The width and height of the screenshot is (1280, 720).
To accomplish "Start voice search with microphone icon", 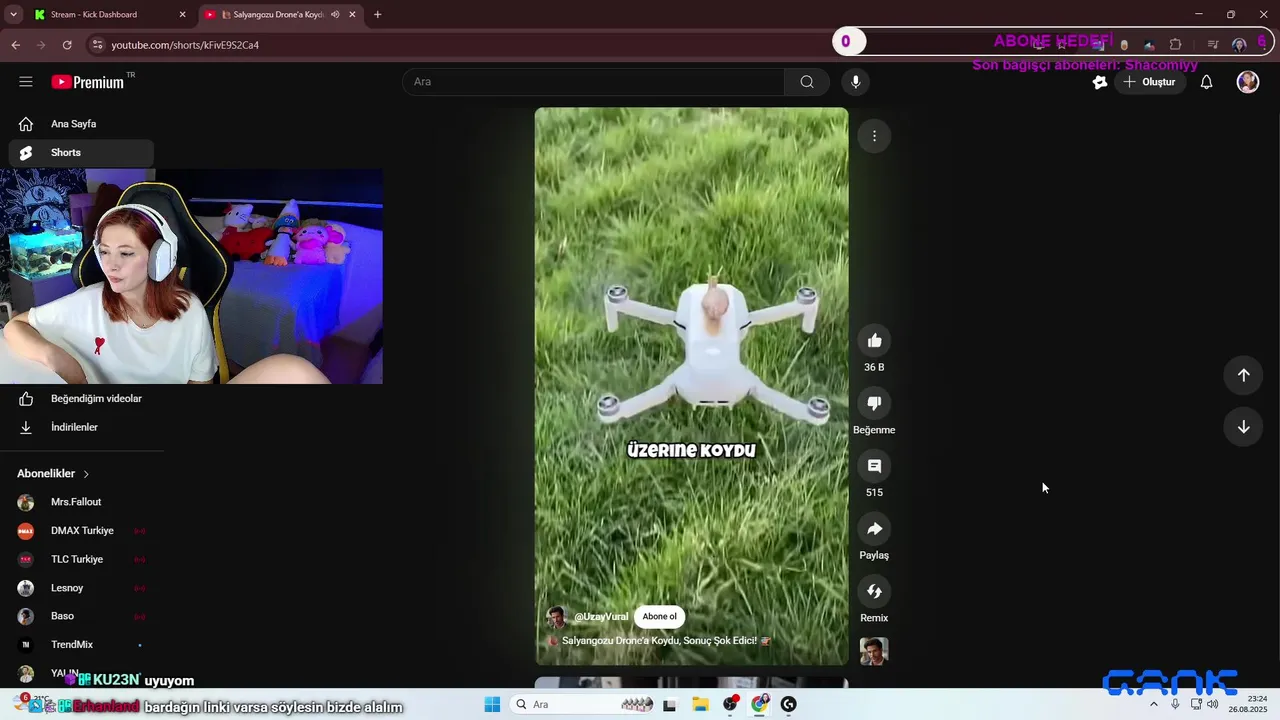I will tap(855, 82).
